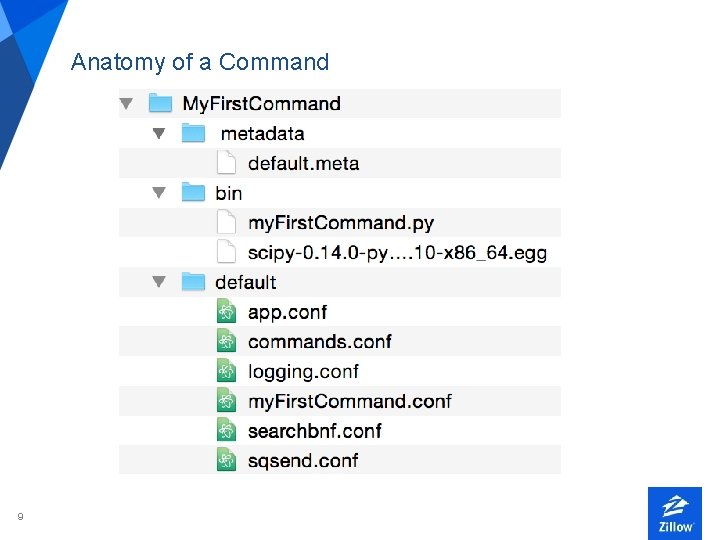
Task: Collapse the metadata folder disclosure triangle
Action: [x=159, y=133]
